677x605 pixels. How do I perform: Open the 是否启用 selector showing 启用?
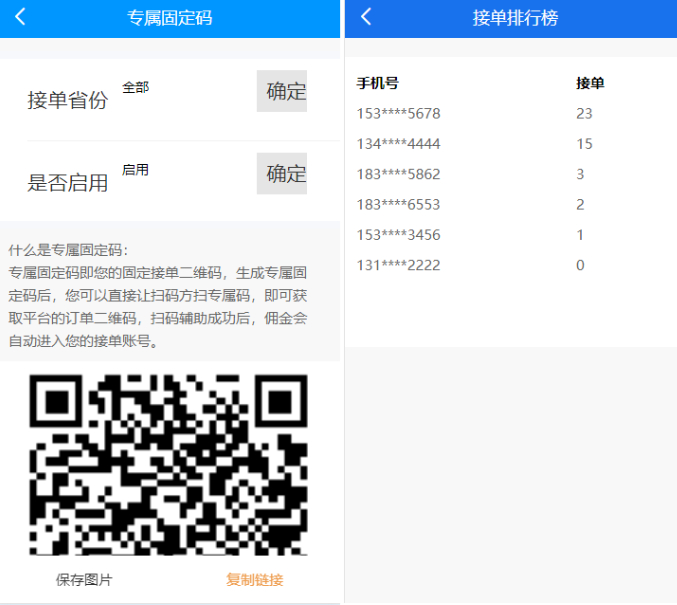point(136,170)
